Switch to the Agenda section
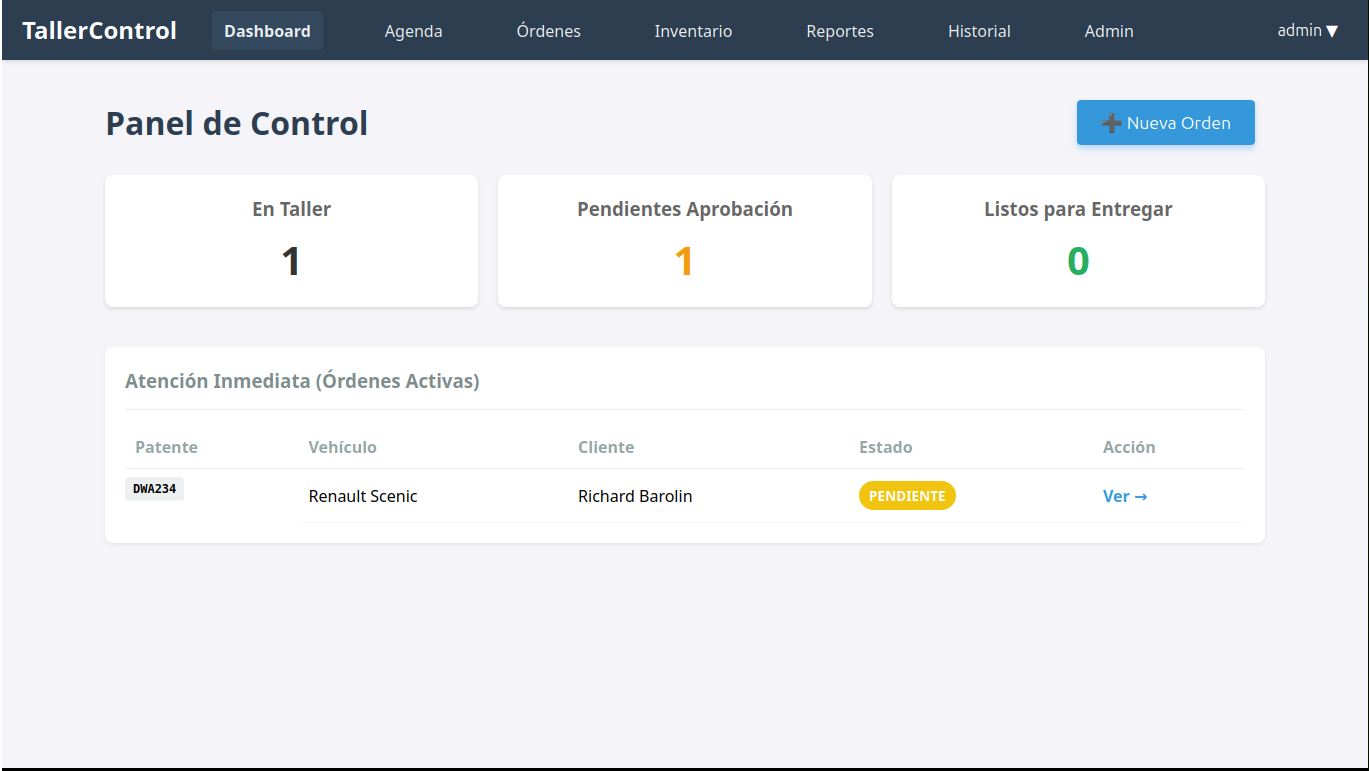Image resolution: width=1369 pixels, height=771 pixels. pos(413,31)
